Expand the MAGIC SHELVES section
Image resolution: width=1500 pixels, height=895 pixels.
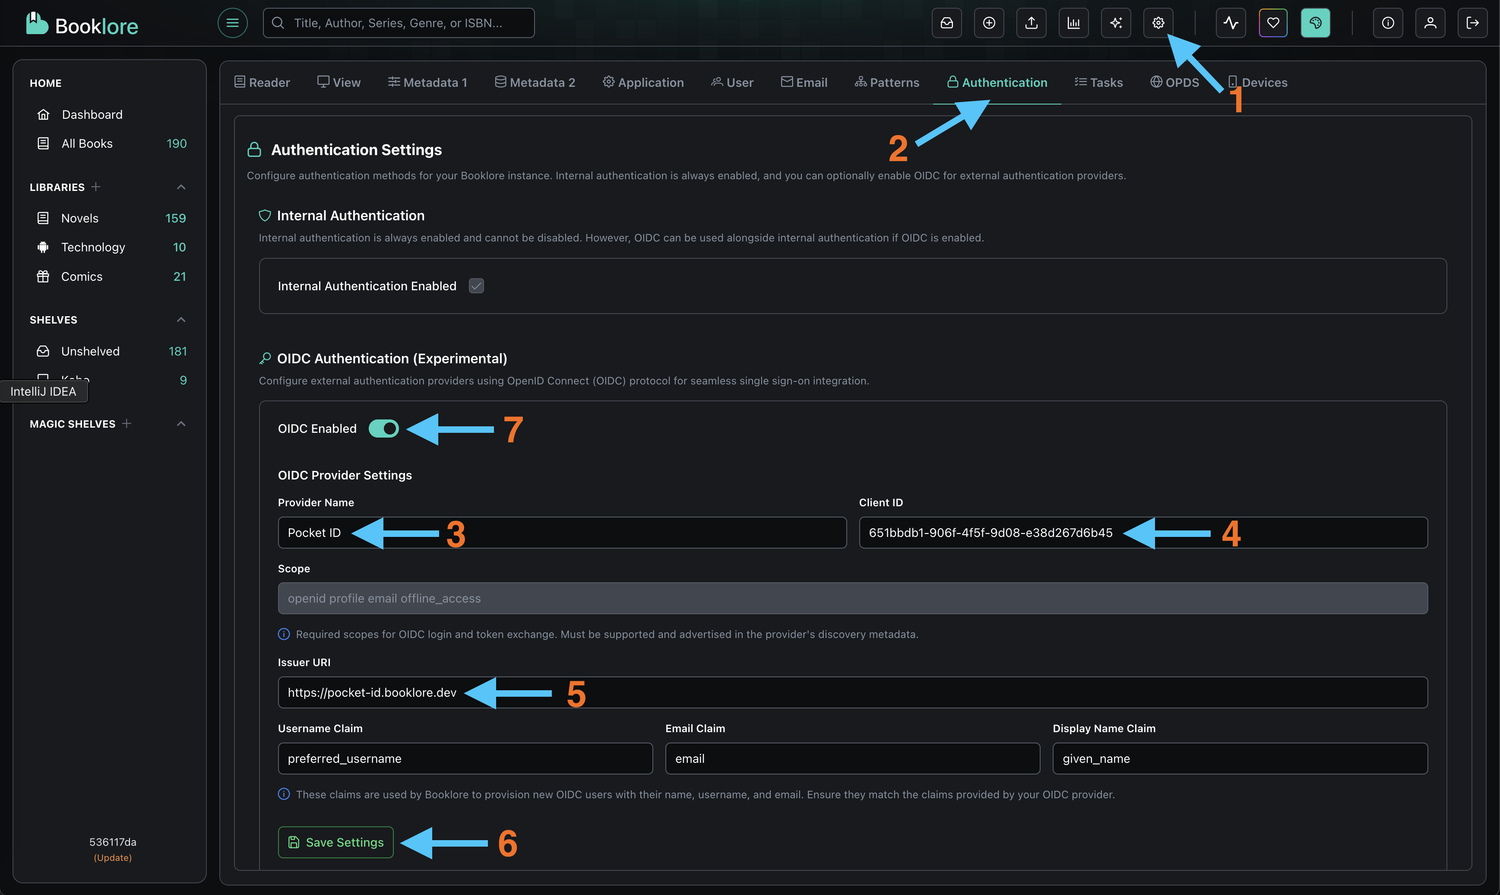[x=181, y=423]
